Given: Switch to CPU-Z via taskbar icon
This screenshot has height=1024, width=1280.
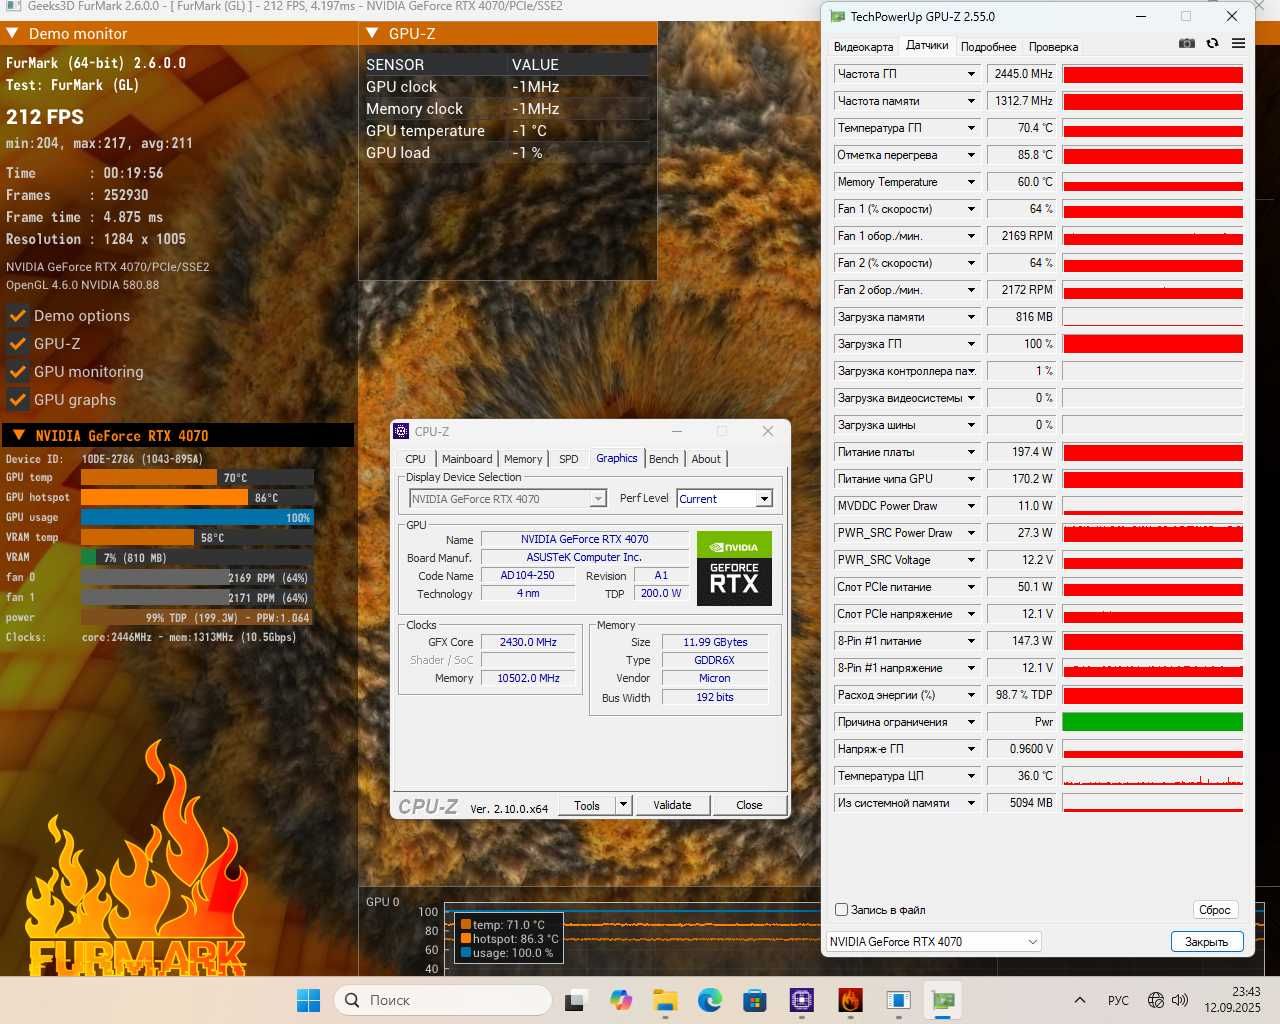Looking at the screenshot, I should (801, 1000).
